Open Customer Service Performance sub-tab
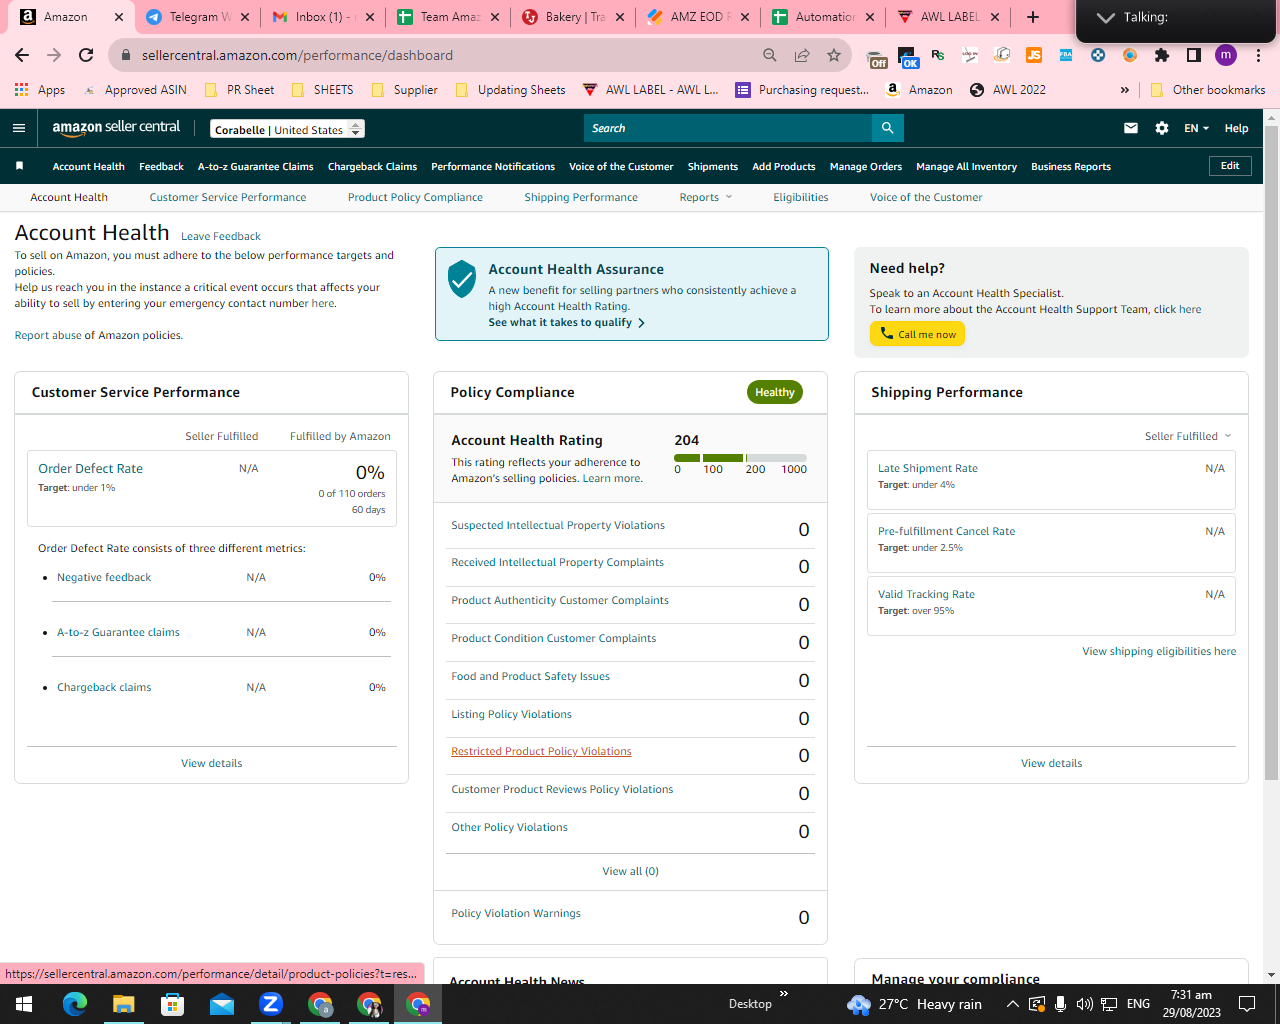Image resolution: width=1280 pixels, height=1024 pixels. [x=228, y=197]
